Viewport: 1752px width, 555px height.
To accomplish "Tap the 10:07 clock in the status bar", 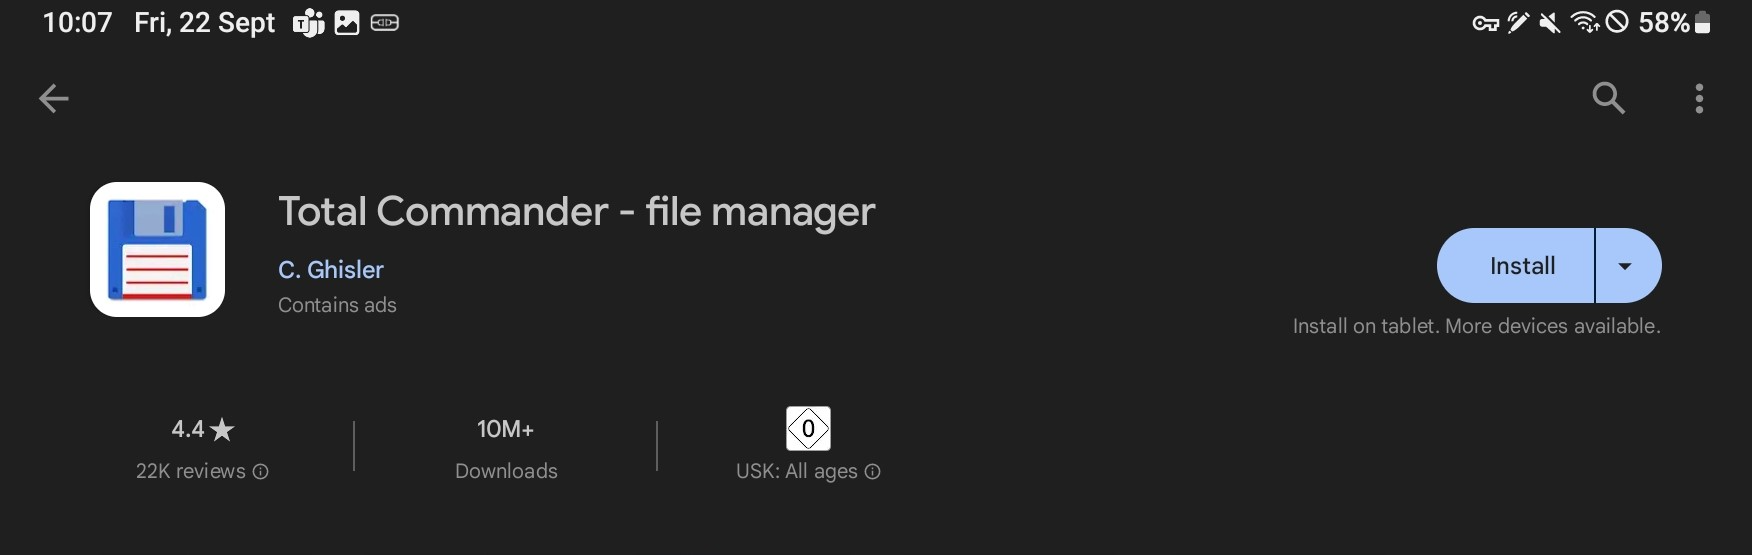I will 77,22.
